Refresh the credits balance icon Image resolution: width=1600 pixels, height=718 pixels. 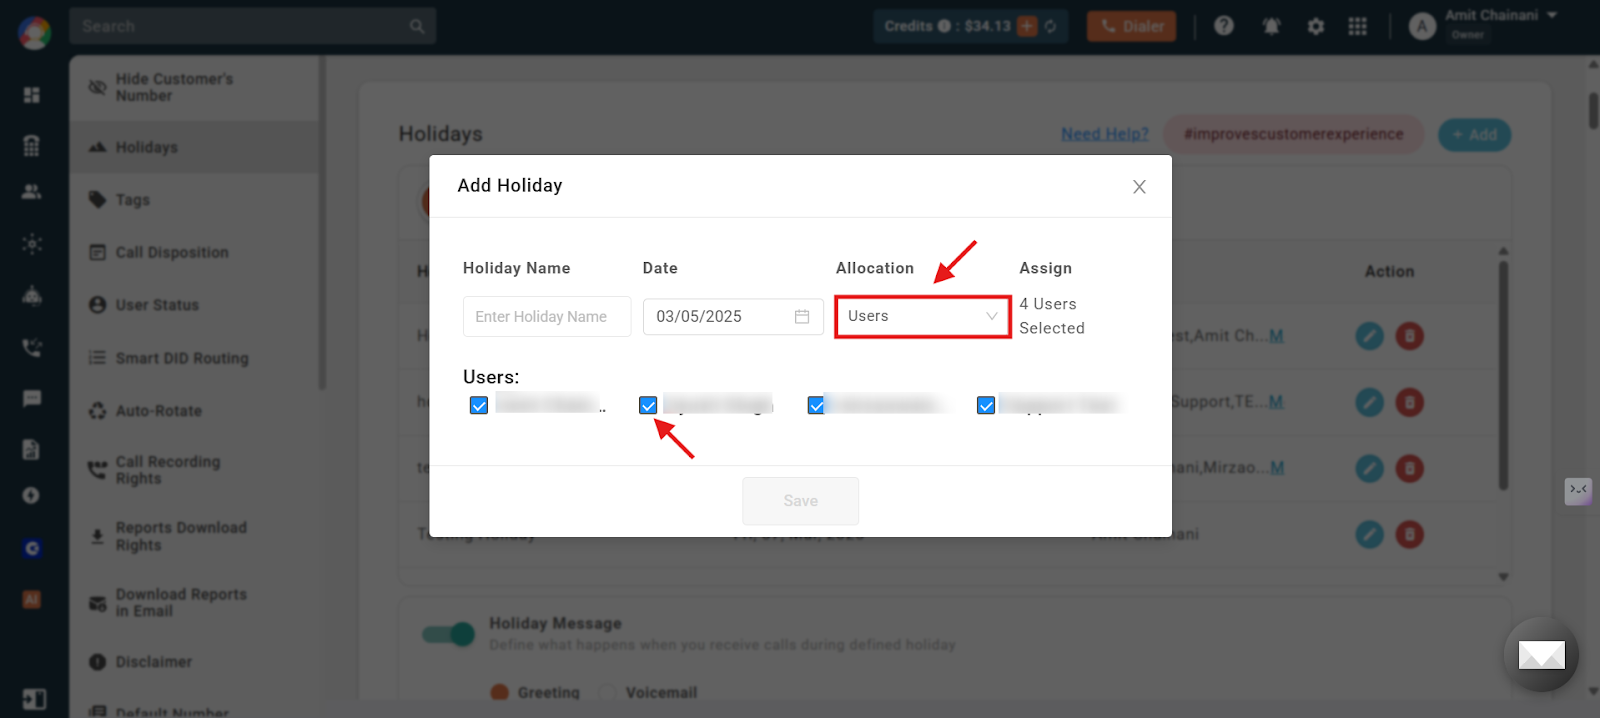pyautogui.click(x=1050, y=26)
